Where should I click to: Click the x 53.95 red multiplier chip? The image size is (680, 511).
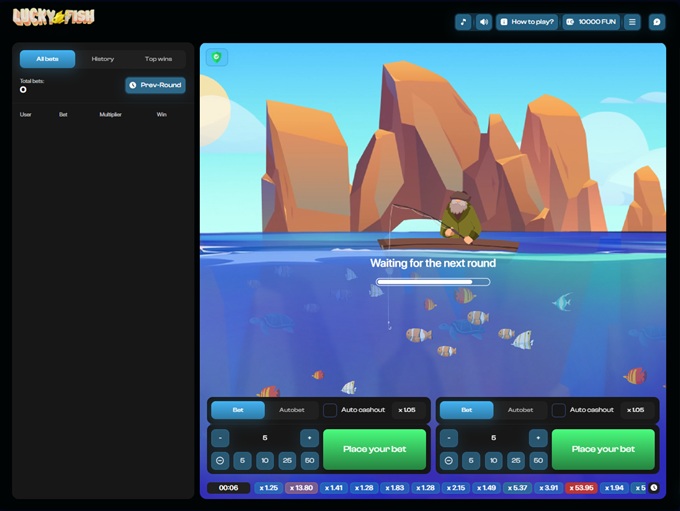pos(581,488)
